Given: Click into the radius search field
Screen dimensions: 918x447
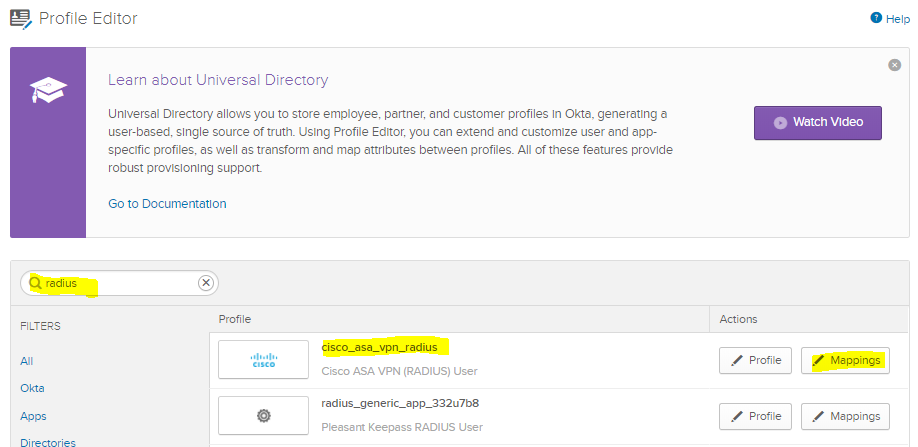Looking at the screenshot, I should 119,283.
